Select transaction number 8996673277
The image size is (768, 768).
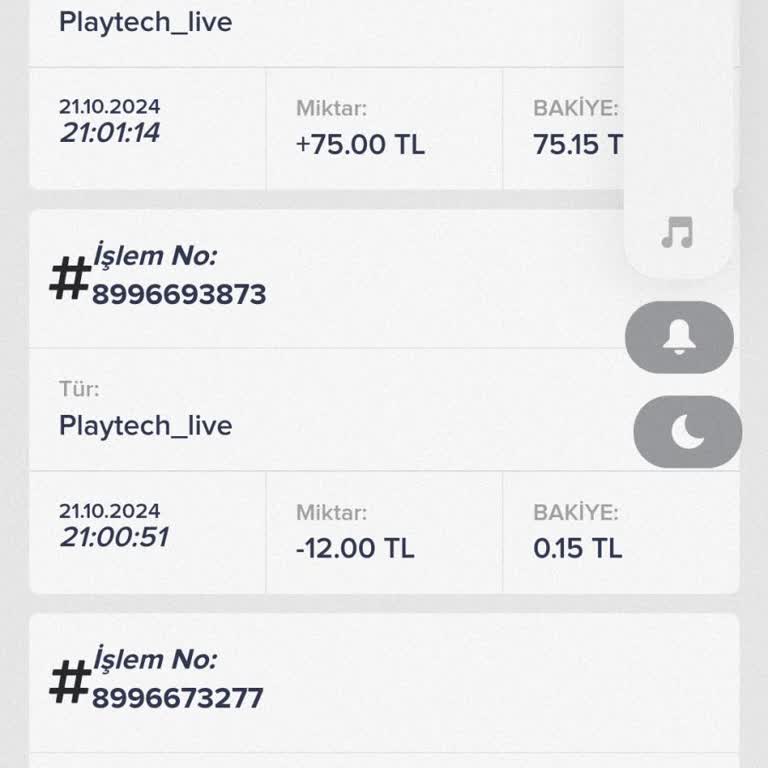tap(178, 698)
